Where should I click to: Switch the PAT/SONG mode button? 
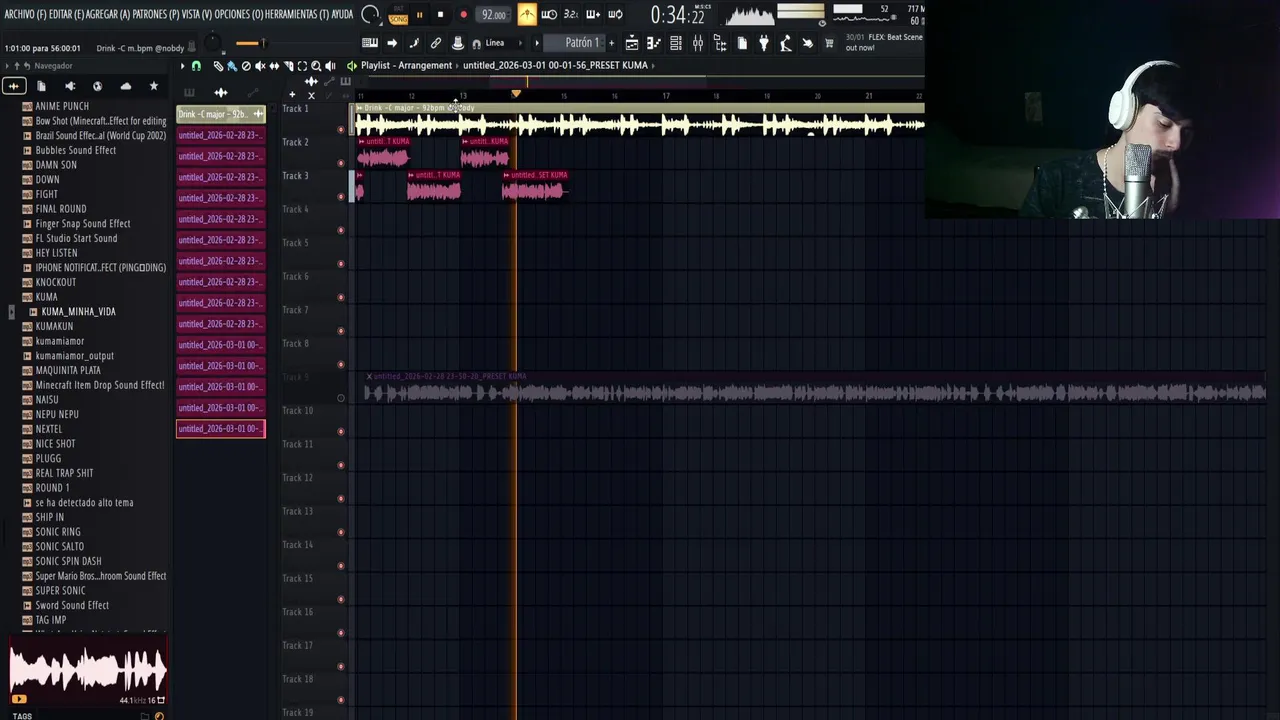pyautogui.click(x=398, y=15)
